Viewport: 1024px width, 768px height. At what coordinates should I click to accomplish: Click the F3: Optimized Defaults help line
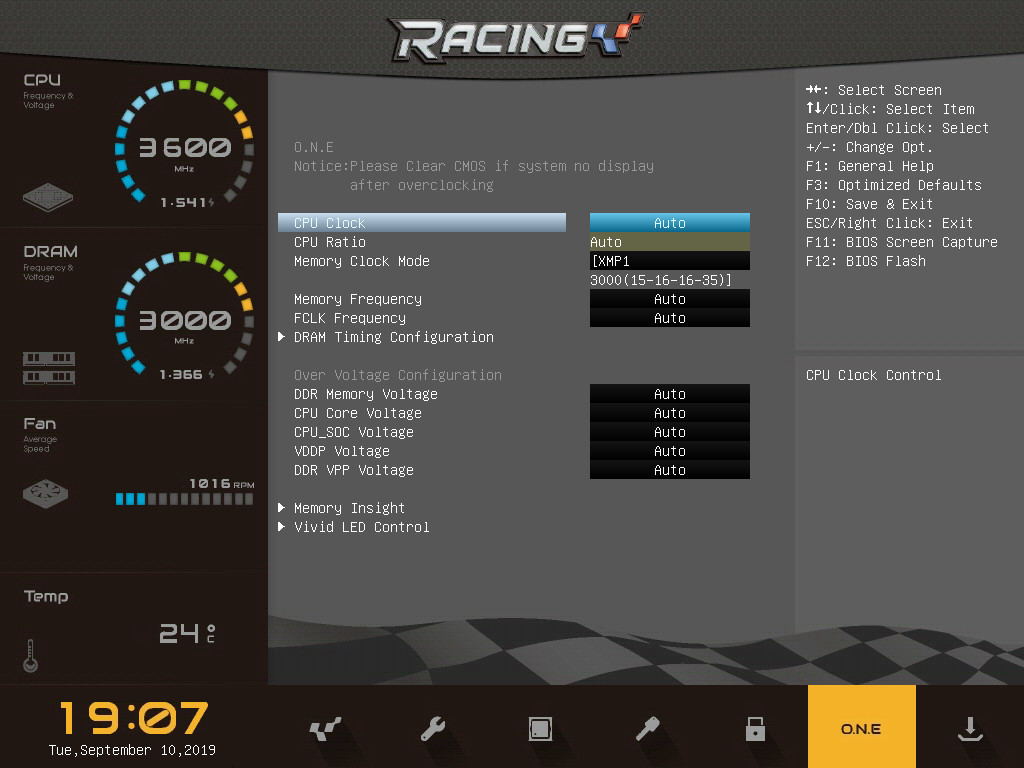(x=893, y=185)
